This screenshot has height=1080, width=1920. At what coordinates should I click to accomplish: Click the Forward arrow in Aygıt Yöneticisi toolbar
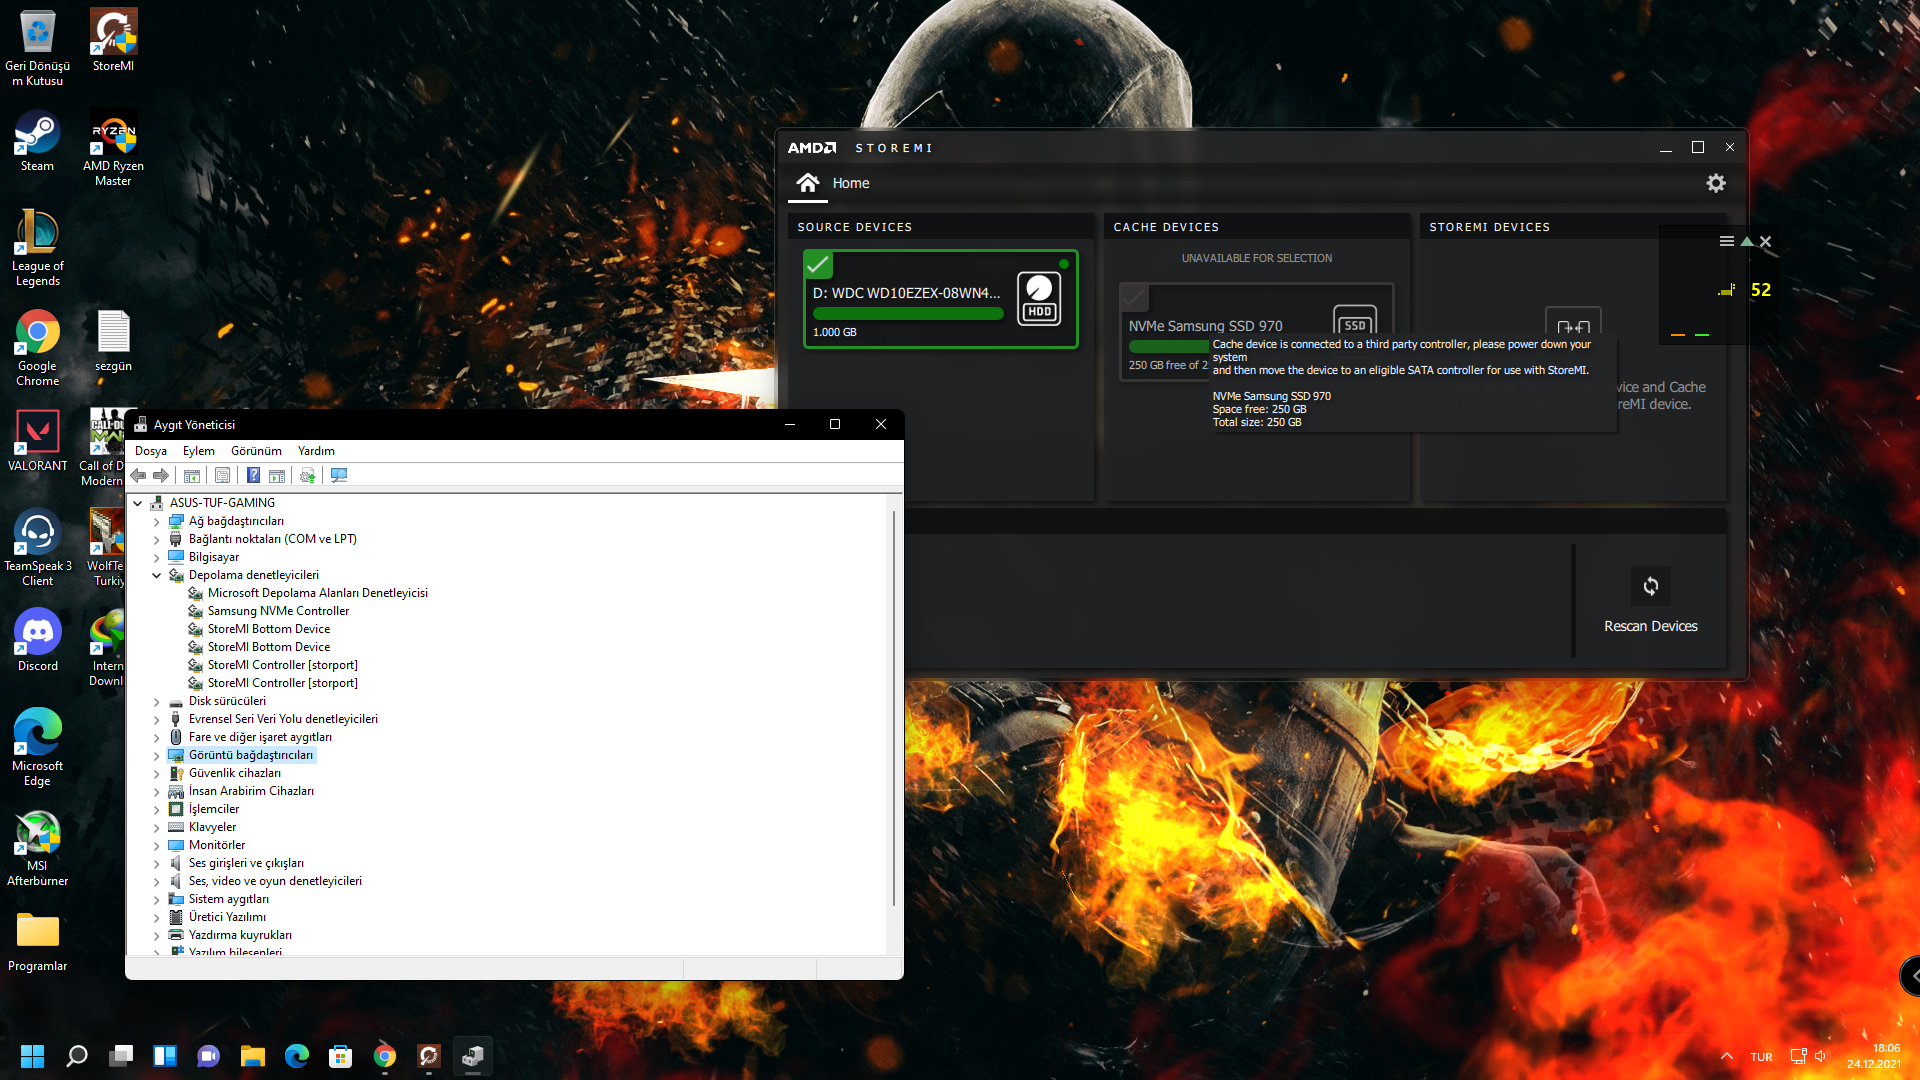coord(161,476)
